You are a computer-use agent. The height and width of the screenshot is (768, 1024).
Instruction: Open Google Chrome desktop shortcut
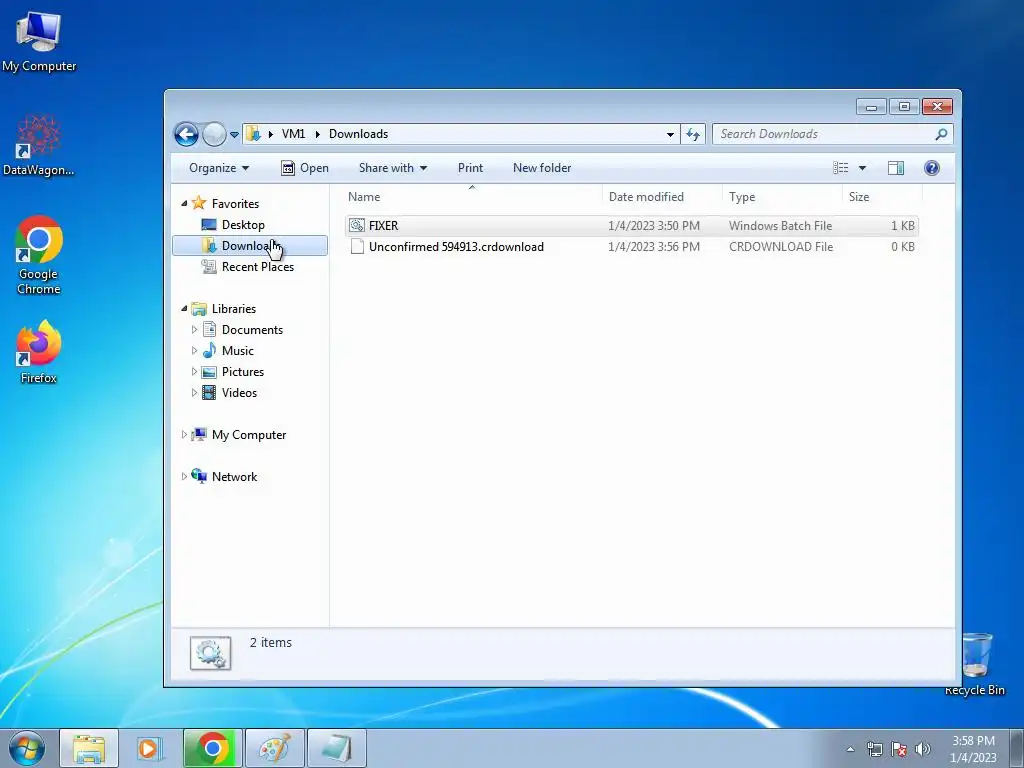[x=39, y=255]
